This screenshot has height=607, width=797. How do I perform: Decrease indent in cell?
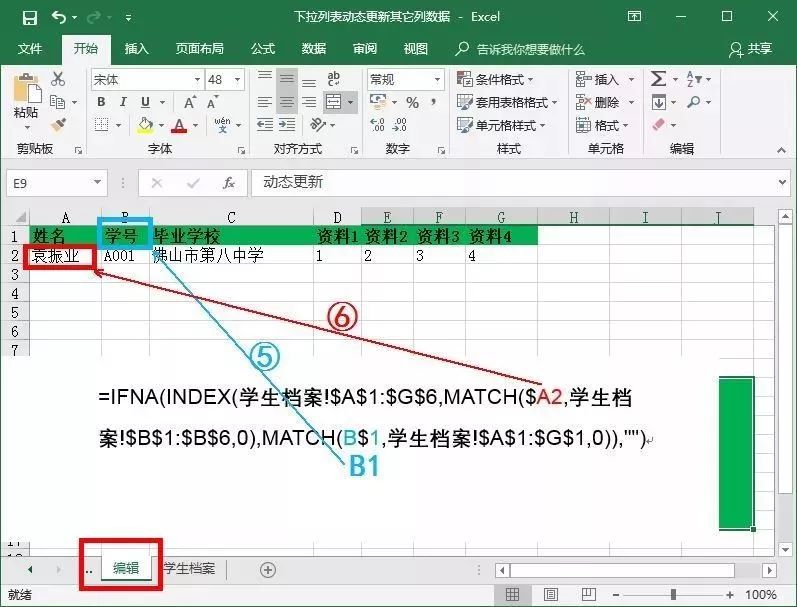[264, 125]
